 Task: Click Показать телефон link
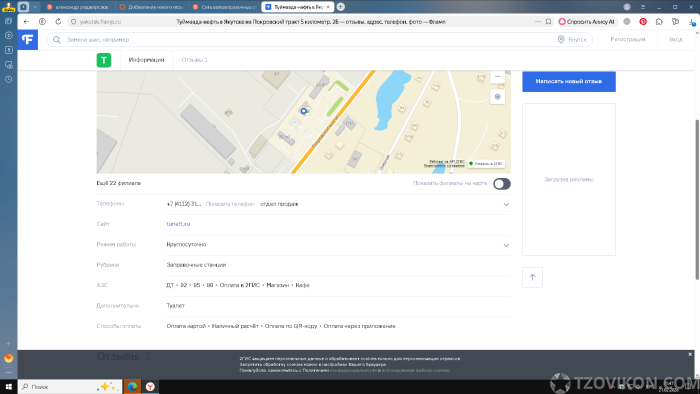230,204
